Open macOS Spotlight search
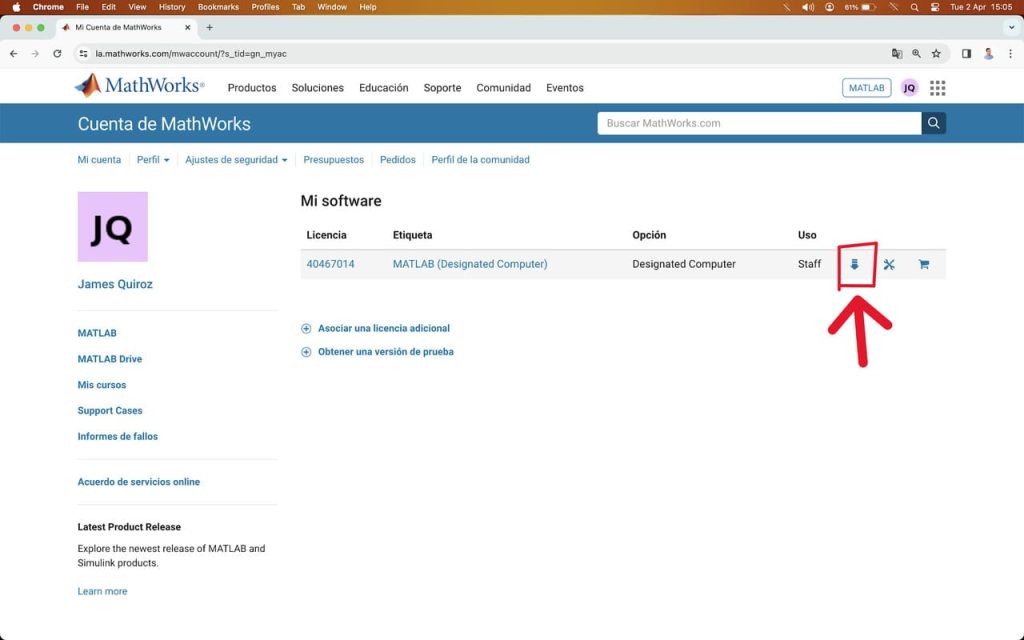Image resolution: width=1024 pixels, height=640 pixels. pyautogui.click(x=914, y=7)
